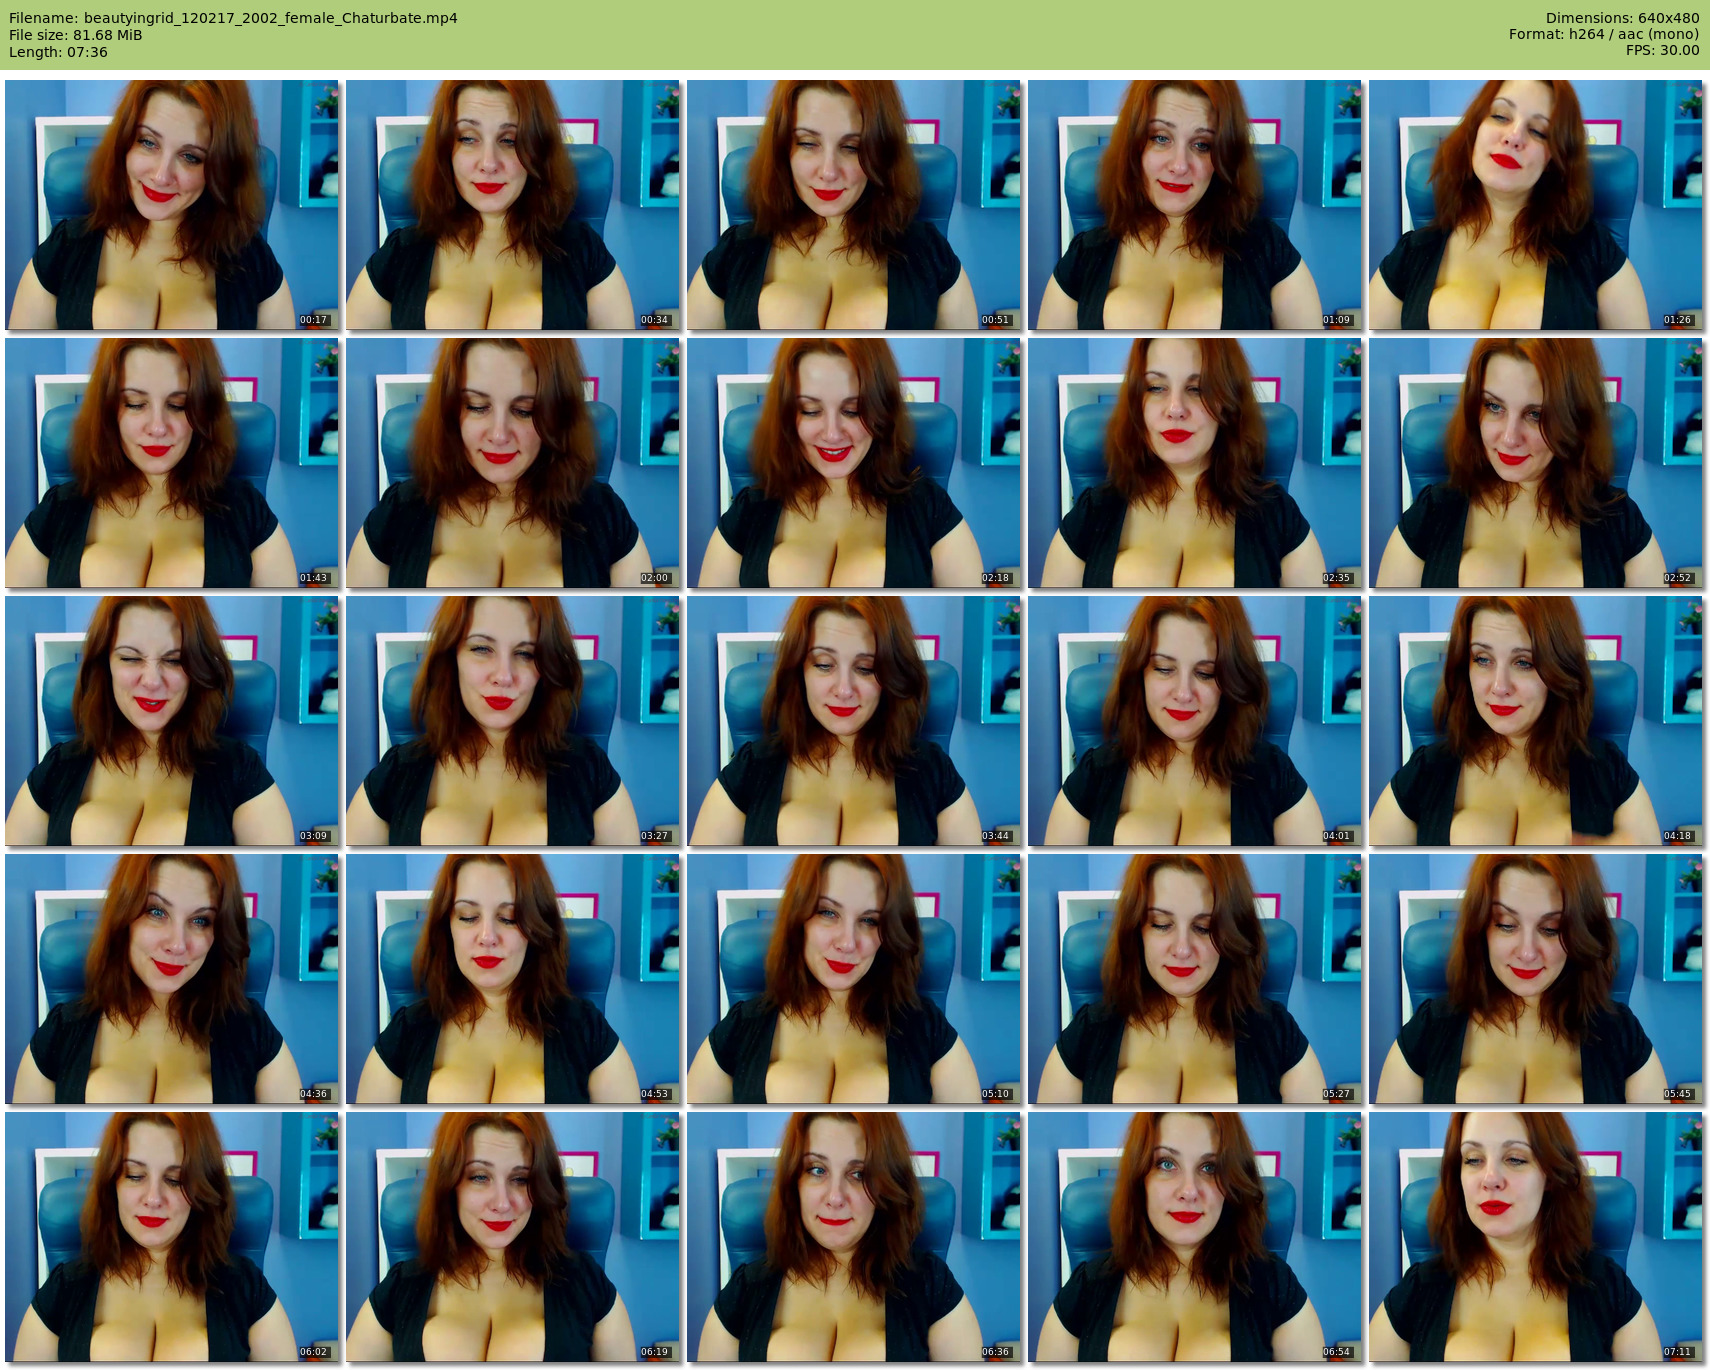Click the frame with timestamp 06:54
The width and height of the screenshot is (1710, 1370).
(x=1195, y=1237)
